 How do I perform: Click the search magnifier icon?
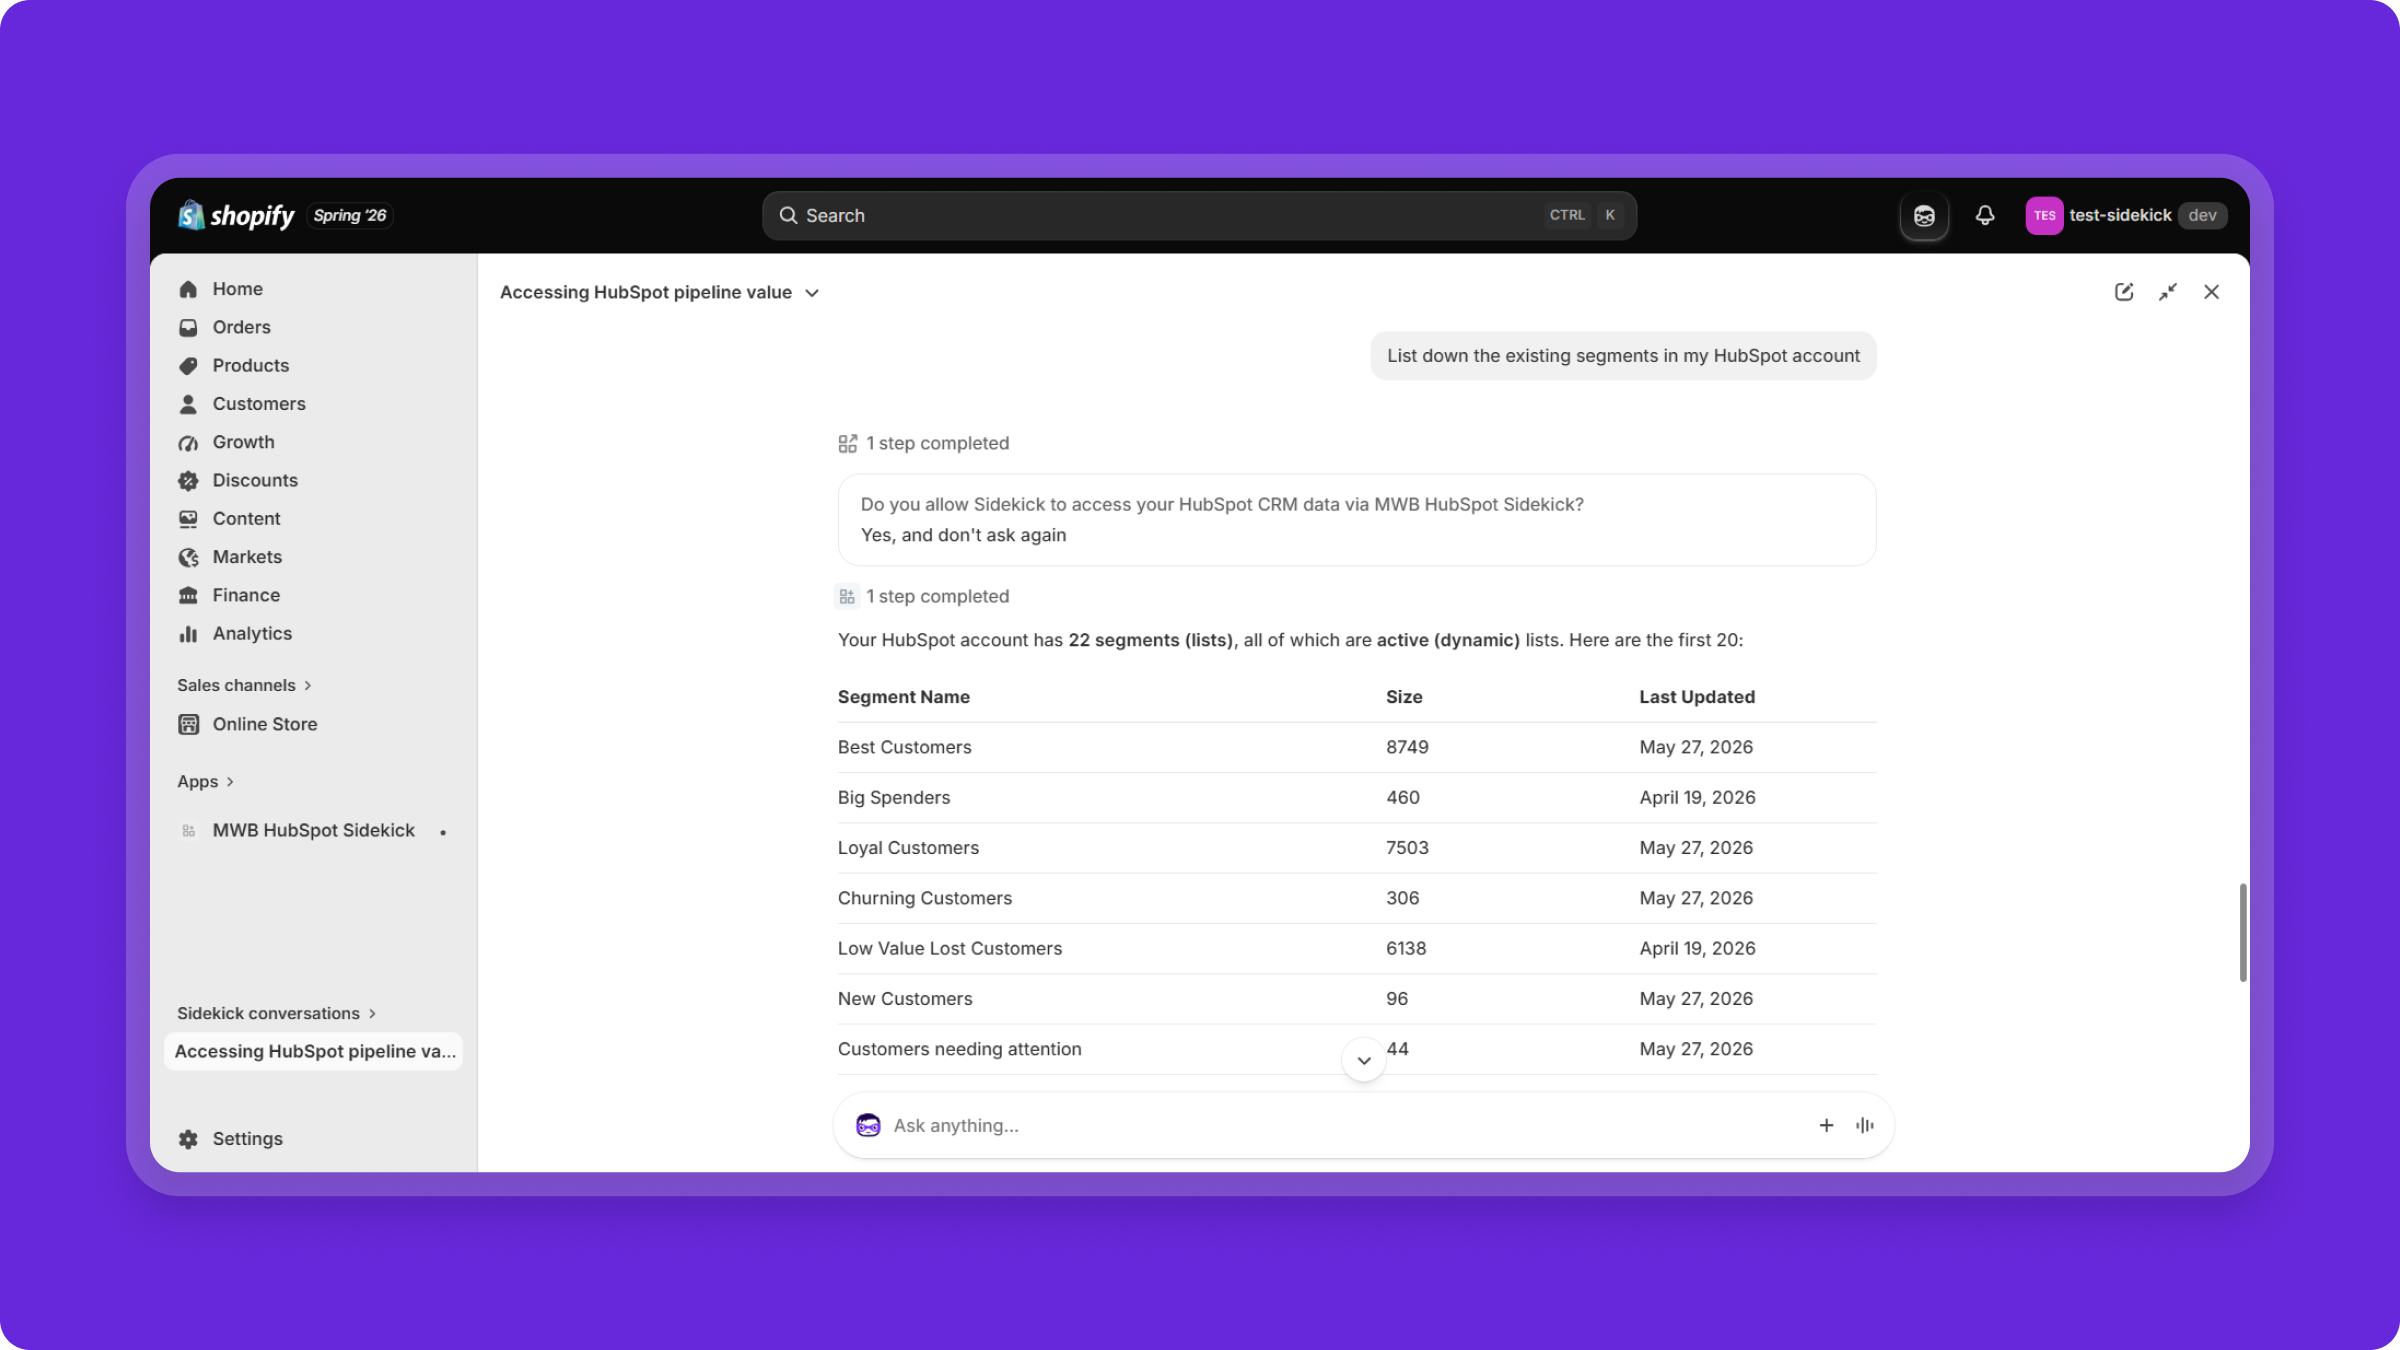pos(788,215)
